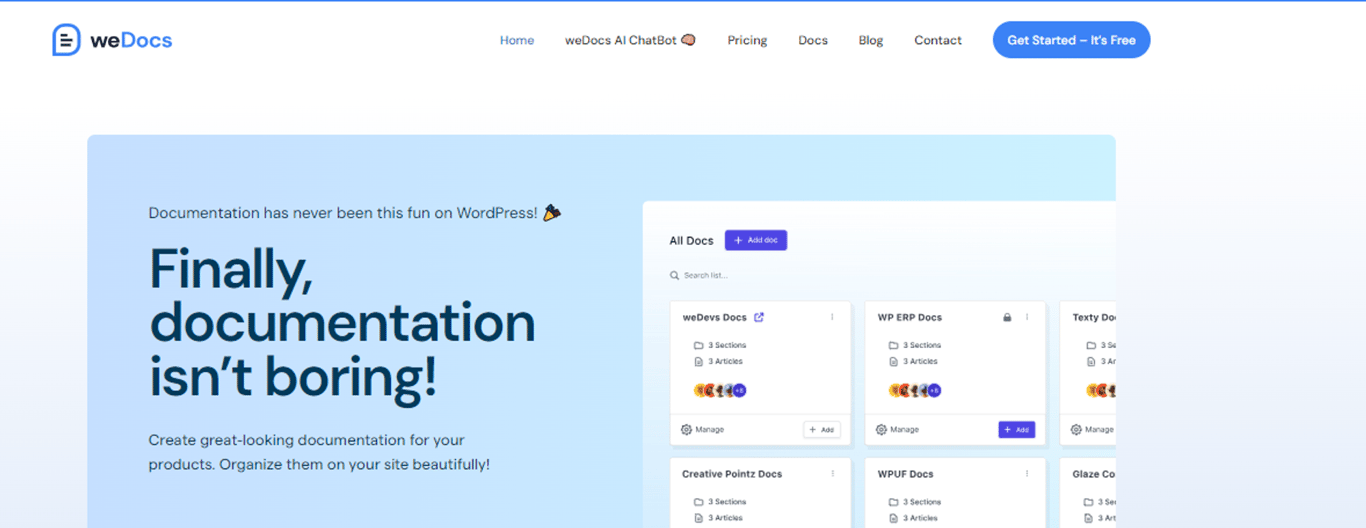Click the WP ERP Docs card title

tap(910, 317)
